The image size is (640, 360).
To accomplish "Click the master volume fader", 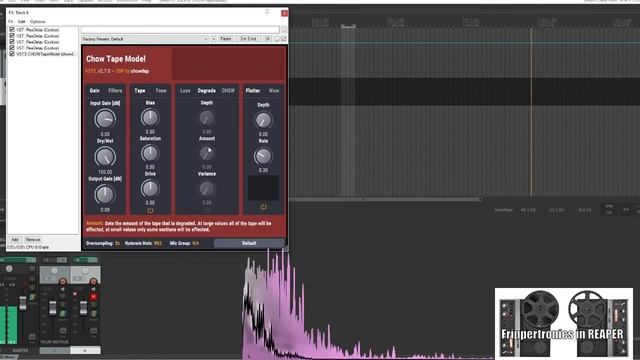I will click(23, 303).
